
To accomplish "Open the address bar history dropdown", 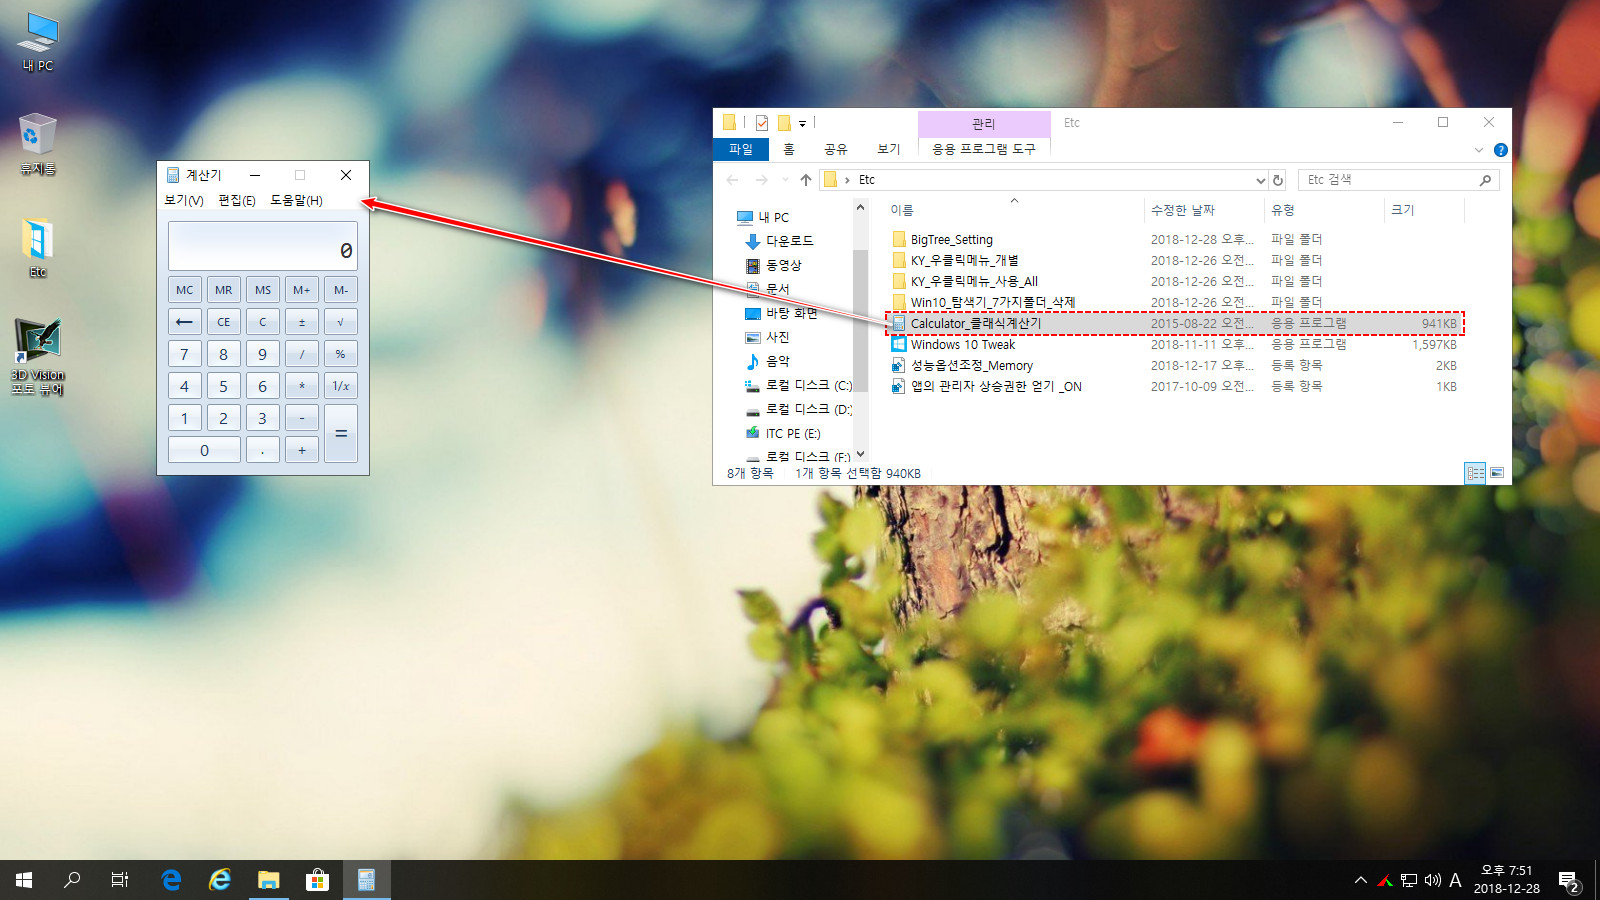I will point(1260,180).
